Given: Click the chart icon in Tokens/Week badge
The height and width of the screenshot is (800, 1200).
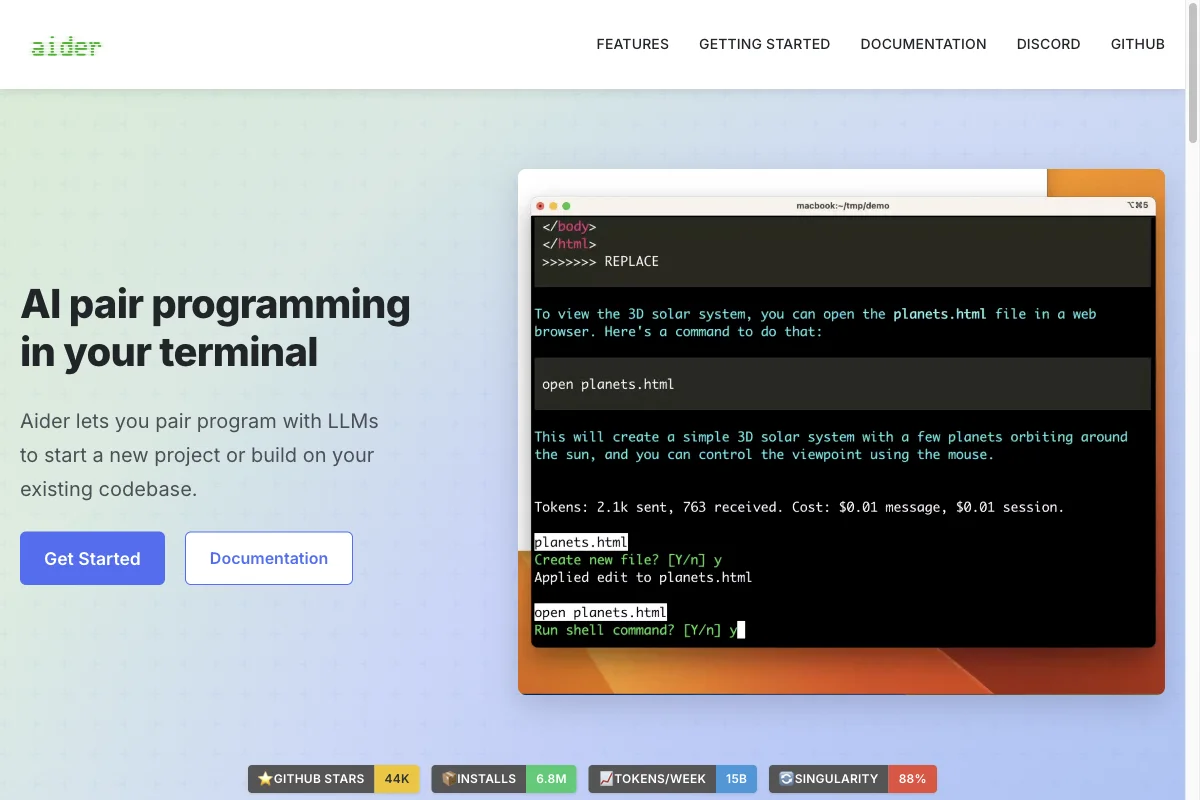Looking at the screenshot, I should pos(606,779).
